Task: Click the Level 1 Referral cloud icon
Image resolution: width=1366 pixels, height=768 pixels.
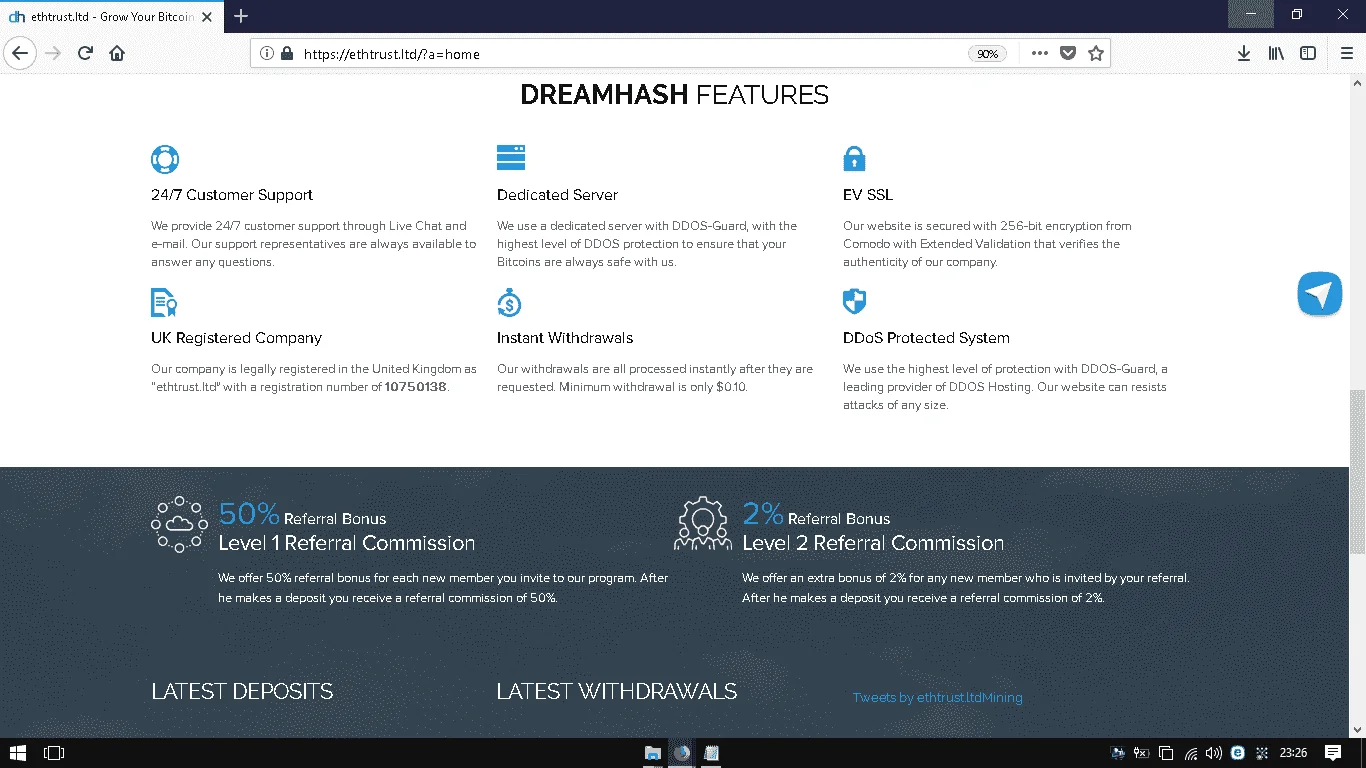Action: click(x=179, y=524)
